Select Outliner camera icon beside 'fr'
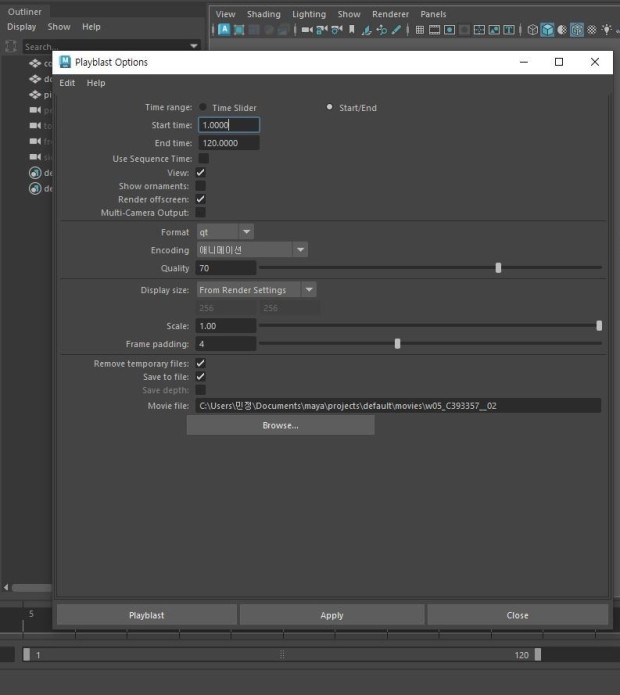The width and height of the screenshot is (620, 695). [x=35, y=141]
